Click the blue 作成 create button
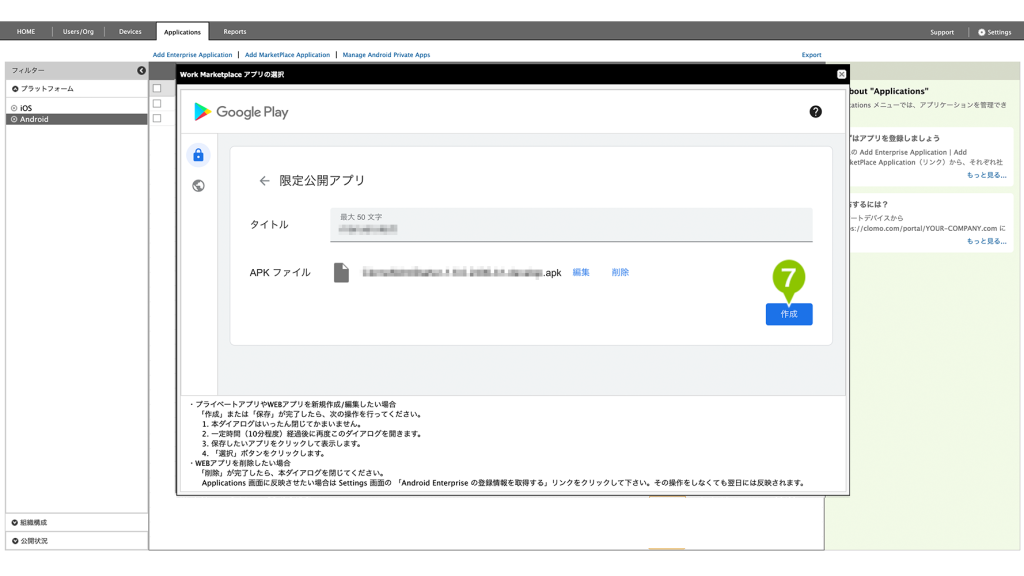Viewport: 1024px width, 576px height. (789, 314)
